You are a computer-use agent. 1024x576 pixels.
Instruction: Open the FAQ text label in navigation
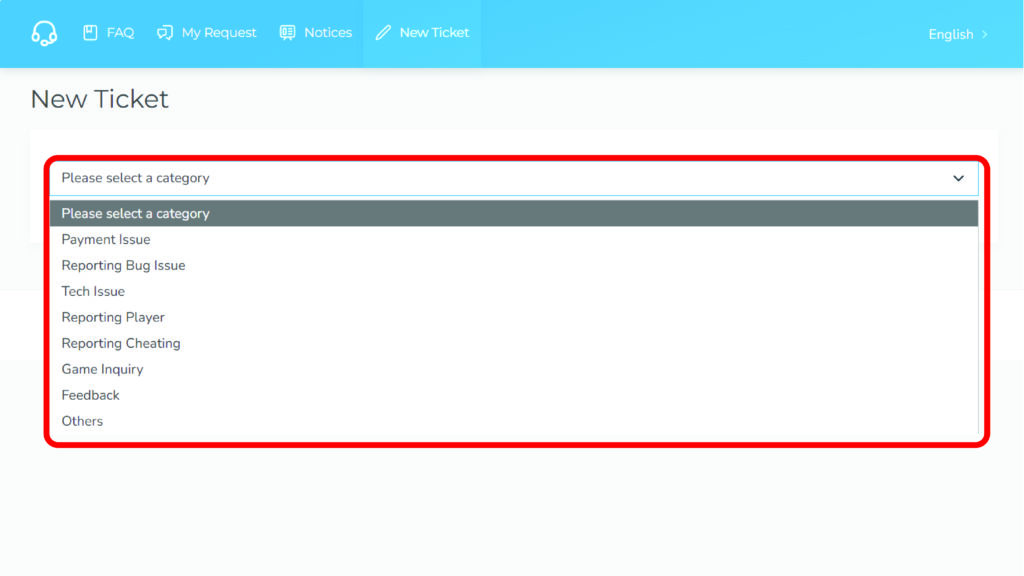click(x=120, y=33)
